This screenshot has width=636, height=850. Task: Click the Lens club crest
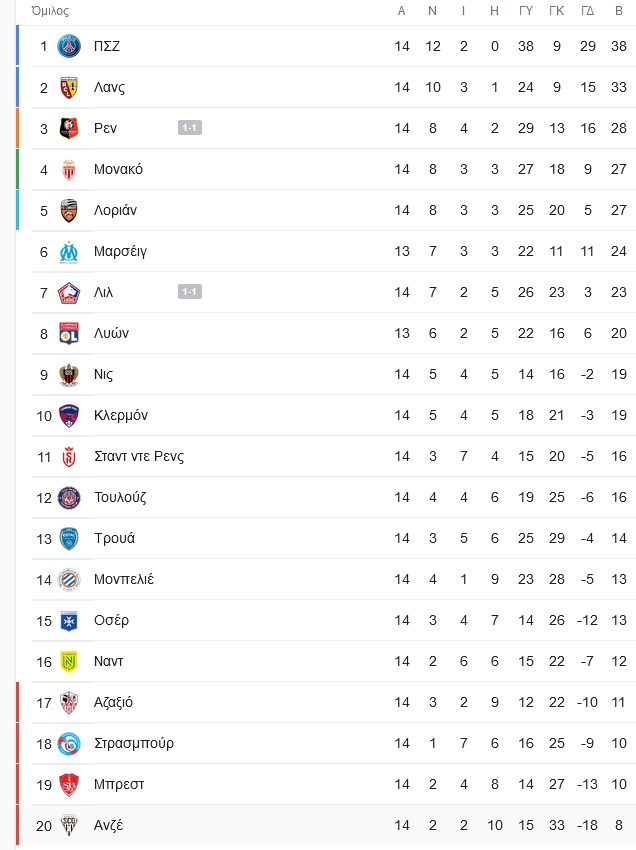click(69, 88)
